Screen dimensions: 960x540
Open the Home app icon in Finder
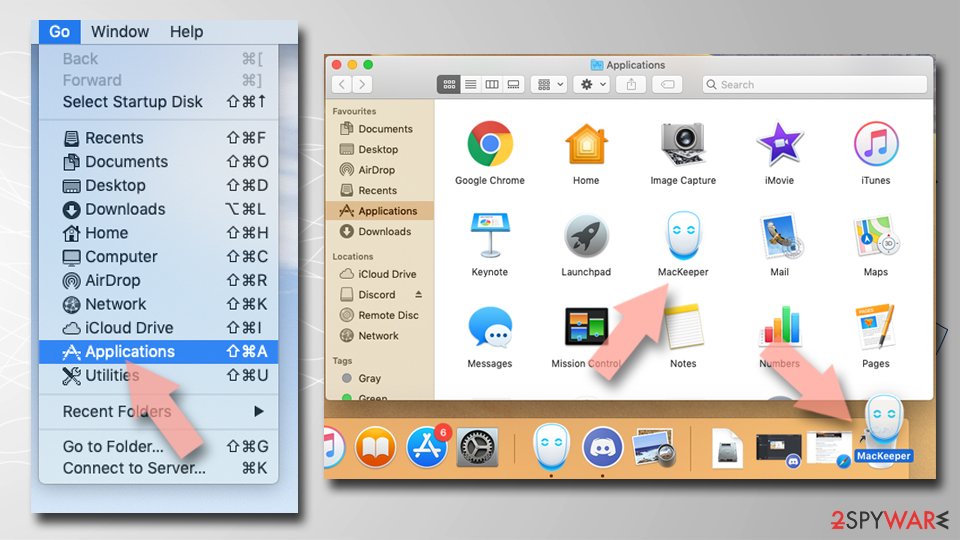tap(586, 144)
